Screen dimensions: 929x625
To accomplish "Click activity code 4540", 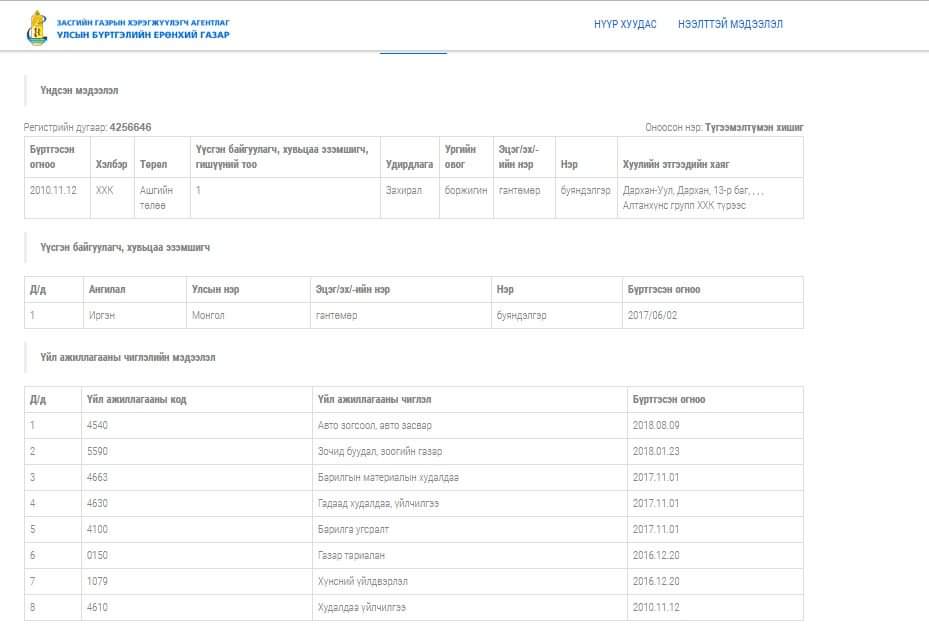I will (x=97, y=425).
